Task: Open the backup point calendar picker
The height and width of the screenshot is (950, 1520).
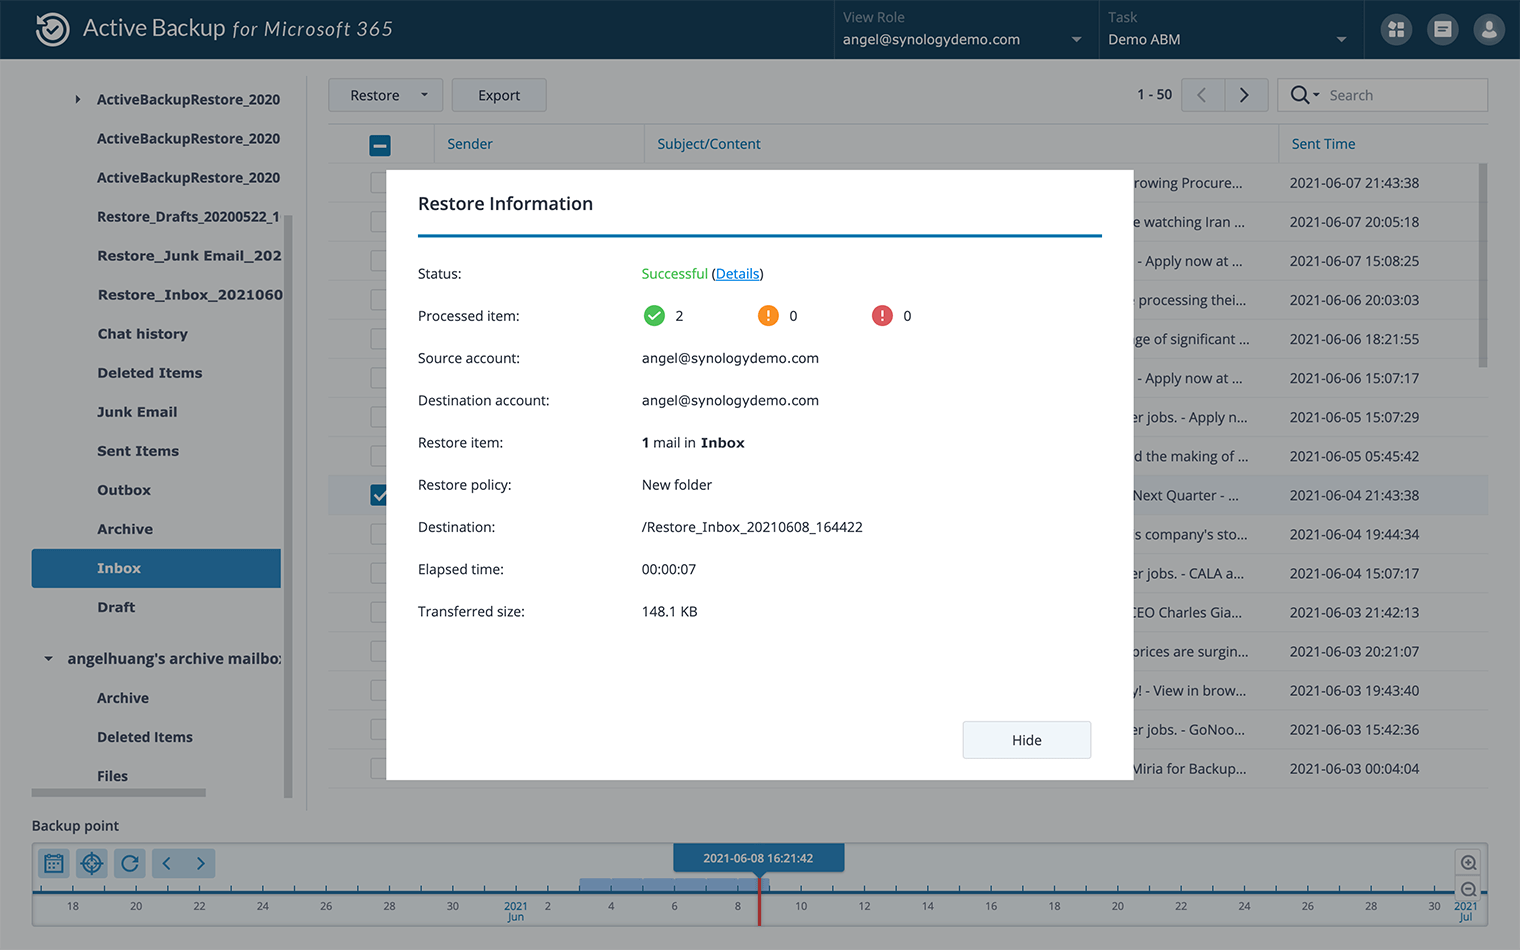Action: [53, 862]
